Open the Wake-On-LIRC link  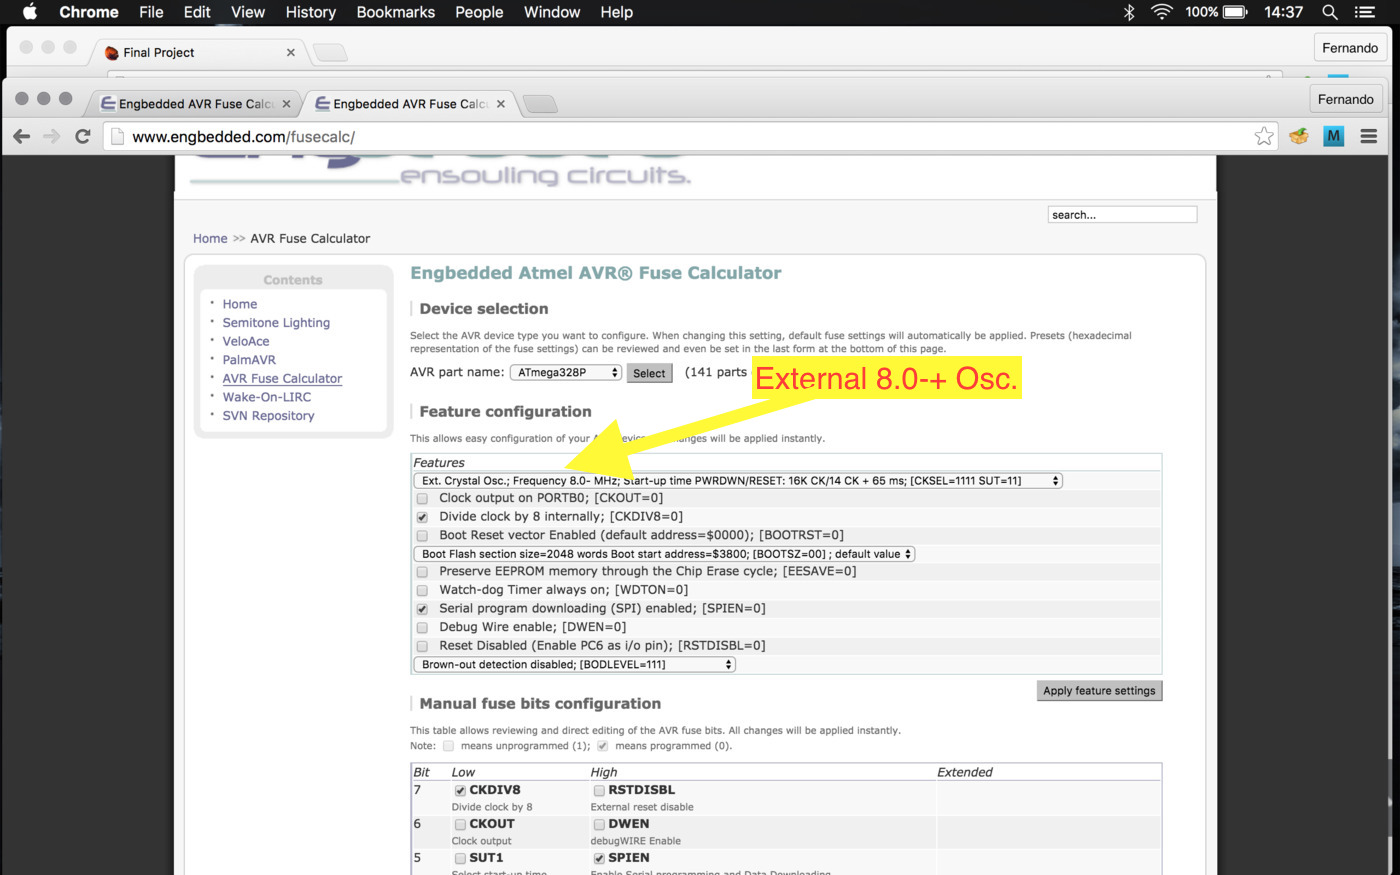tap(267, 397)
